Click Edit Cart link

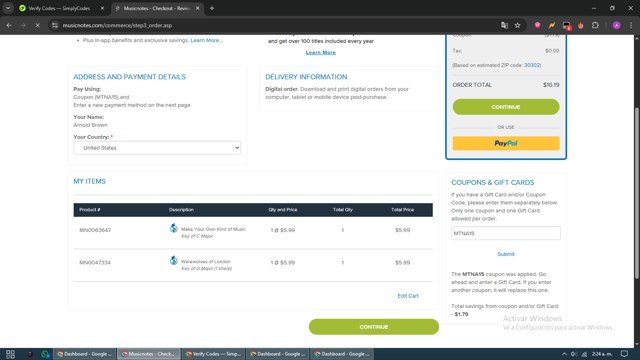coord(408,296)
